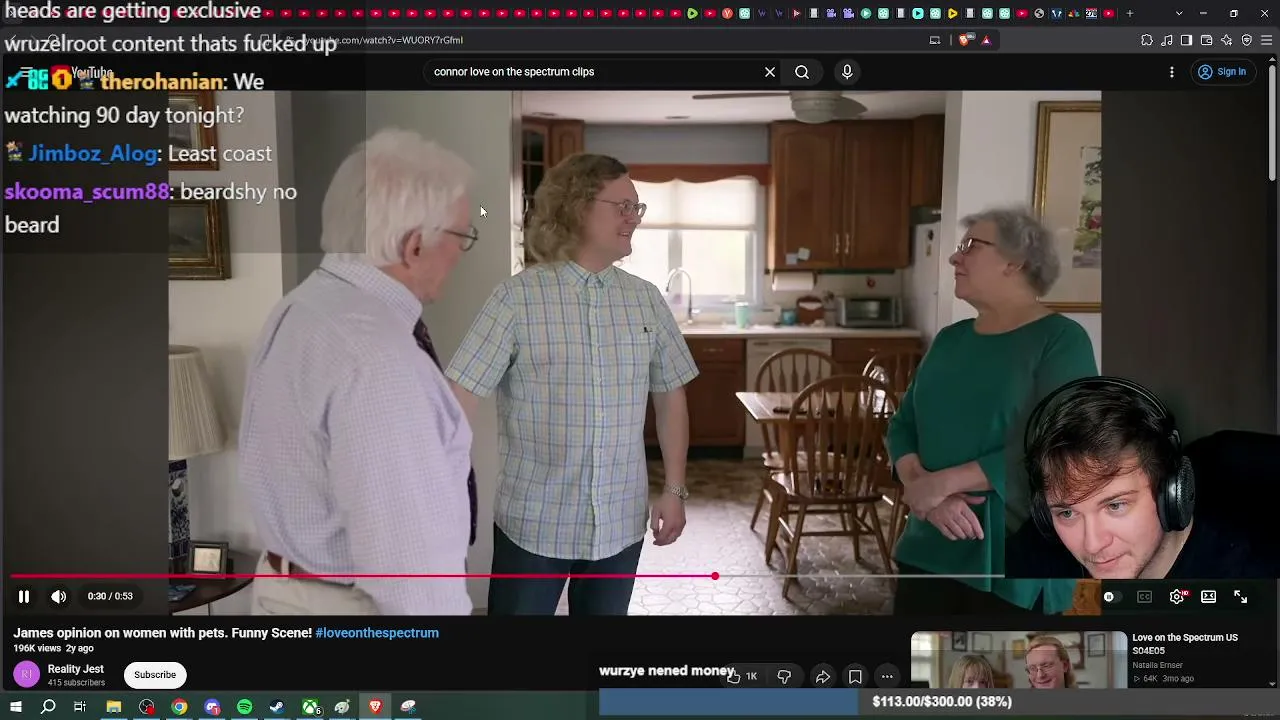
Task: Open the Reality Jest channel name
Action: pos(76,669)
